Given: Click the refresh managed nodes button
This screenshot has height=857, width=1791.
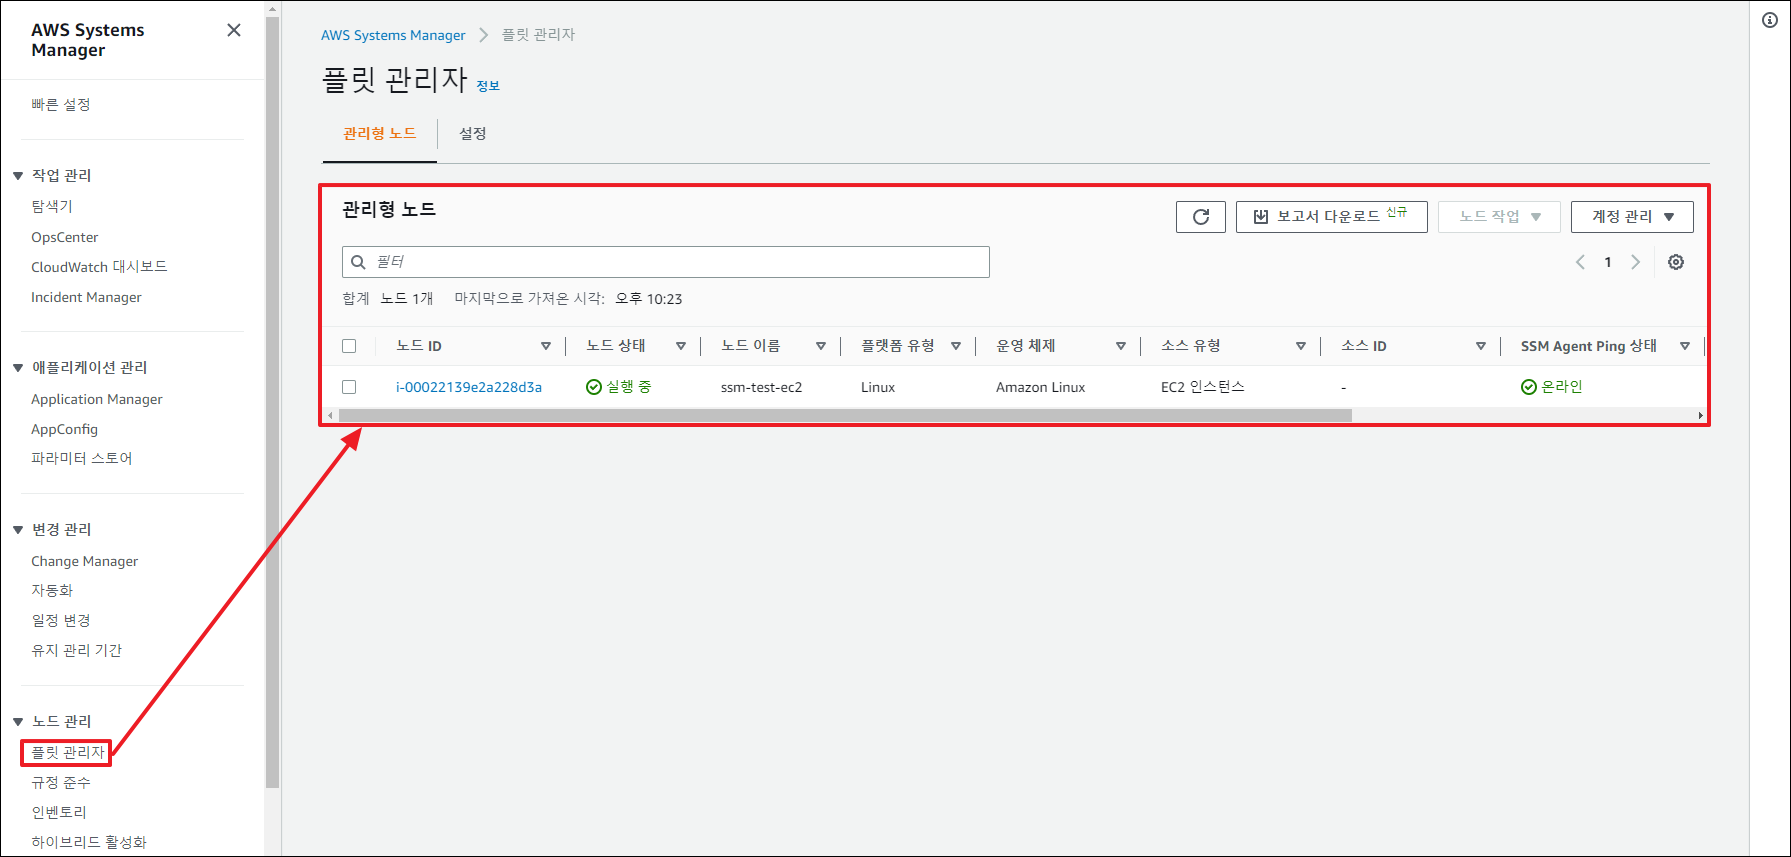Looking at the screenshot, I should click(1201, 217).
